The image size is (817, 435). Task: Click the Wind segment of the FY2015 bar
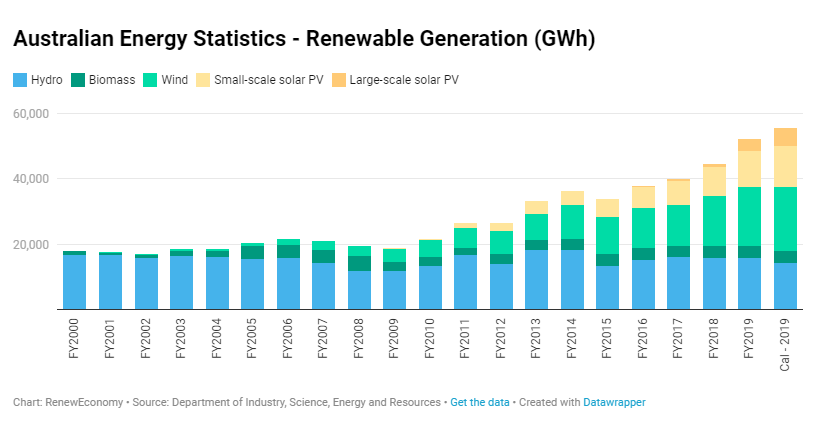click(608, 235)
